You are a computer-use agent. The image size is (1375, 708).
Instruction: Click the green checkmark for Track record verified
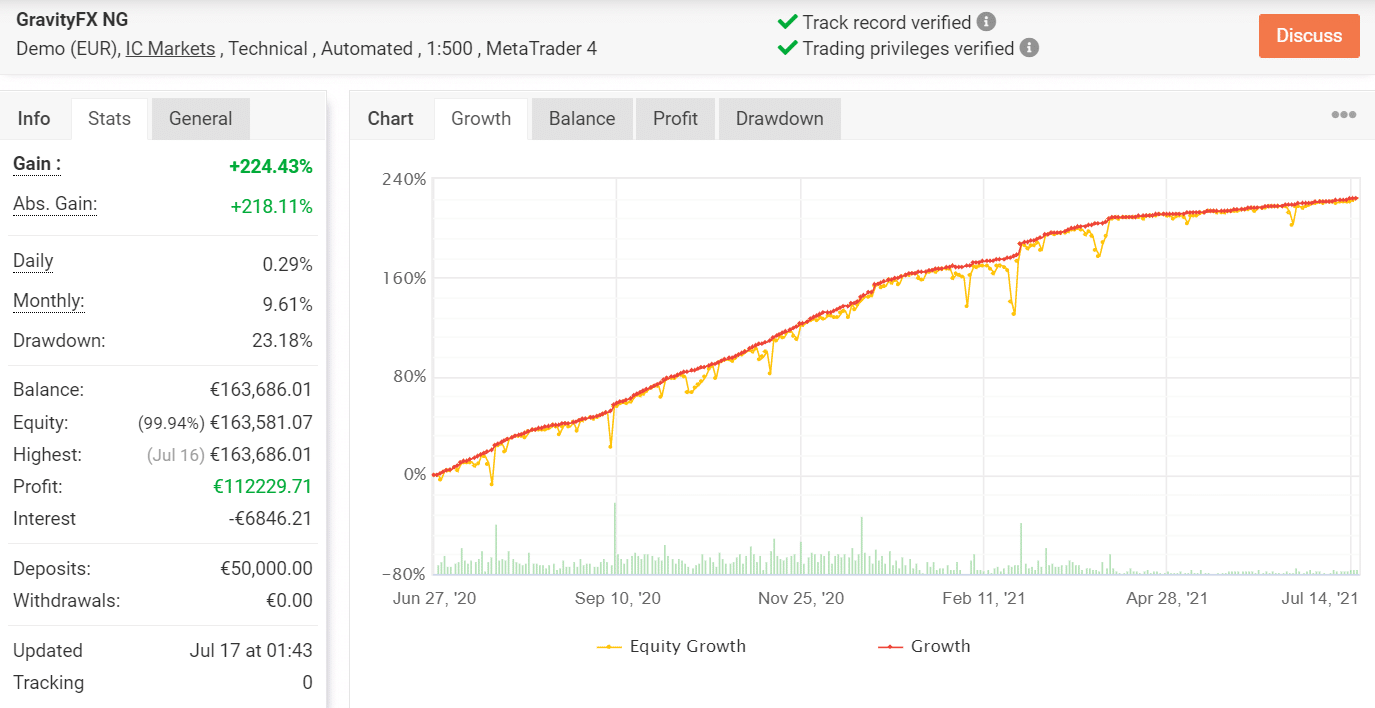(785, 21)
